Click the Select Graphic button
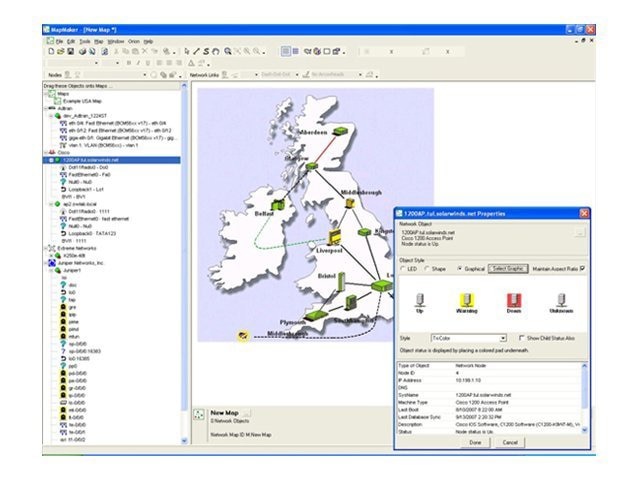 click(507, 269)
